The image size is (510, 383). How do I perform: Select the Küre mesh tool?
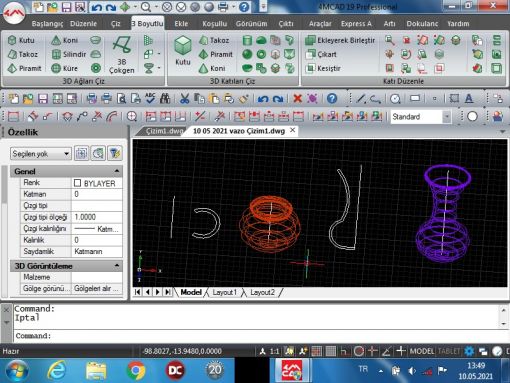pos(64,68)
